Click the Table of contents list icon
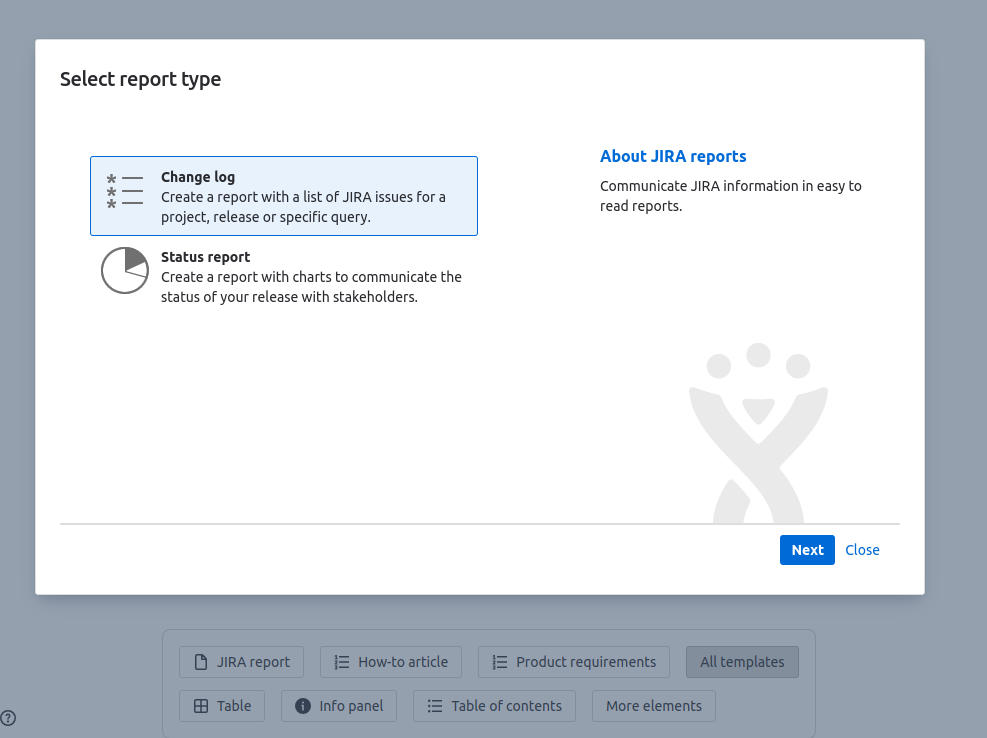The width and height of the screenshot is (987, 738). pyautogui.click(x=435, y=706)
